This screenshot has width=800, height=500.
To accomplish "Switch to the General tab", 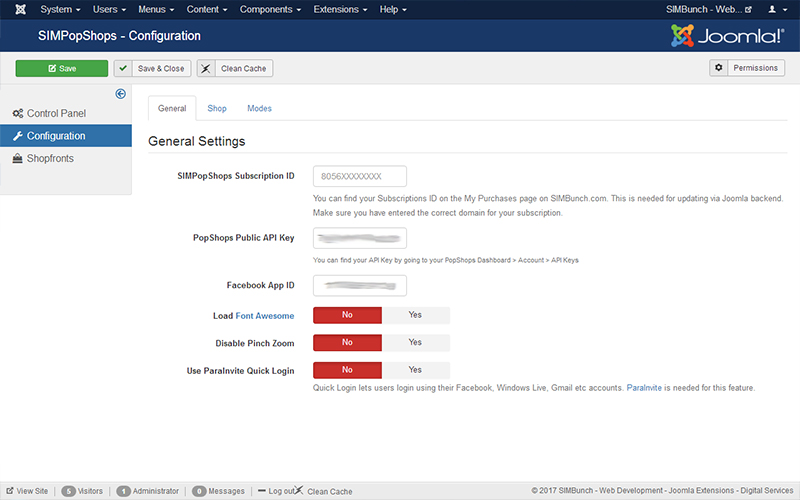I will click(x=172, y=108).
